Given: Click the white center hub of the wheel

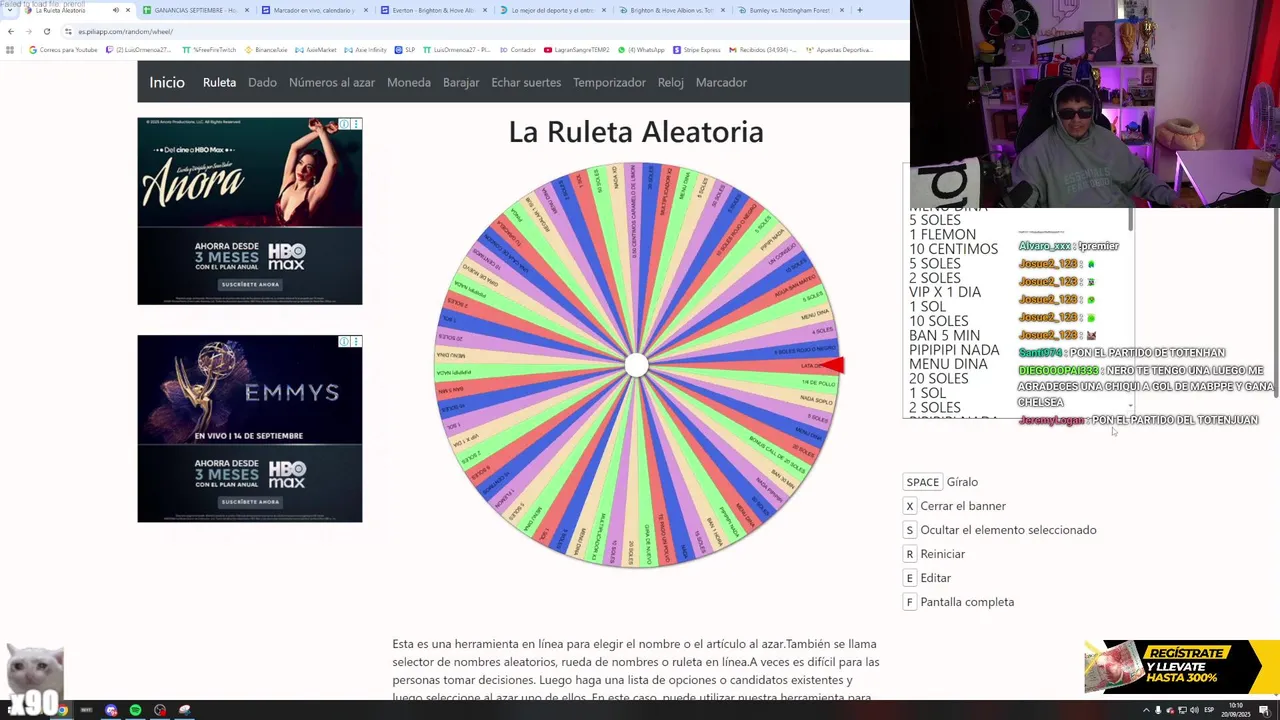Looking at the screenshot, I should 636,365.
